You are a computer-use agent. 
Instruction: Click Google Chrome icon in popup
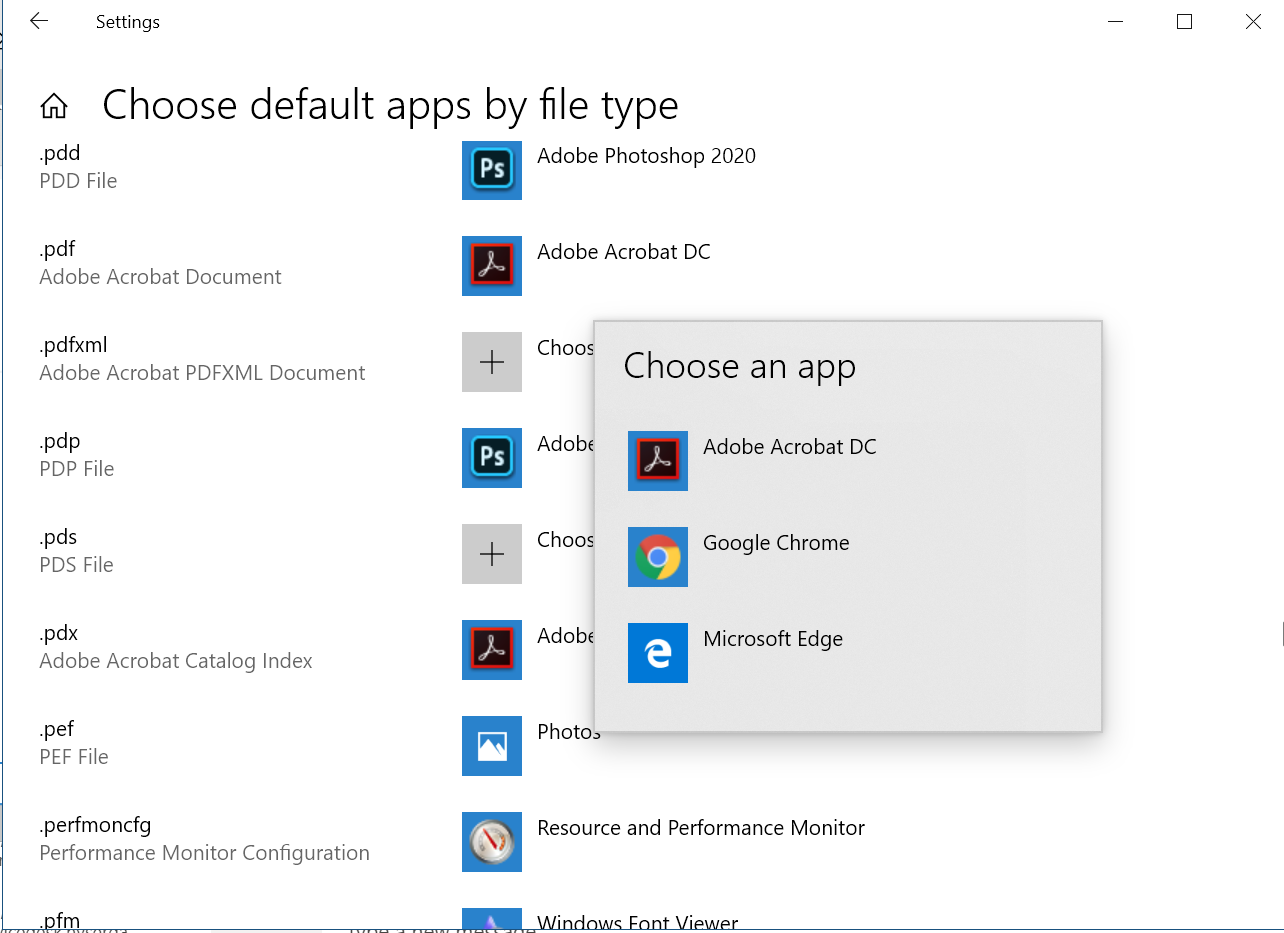pos(658,557)
